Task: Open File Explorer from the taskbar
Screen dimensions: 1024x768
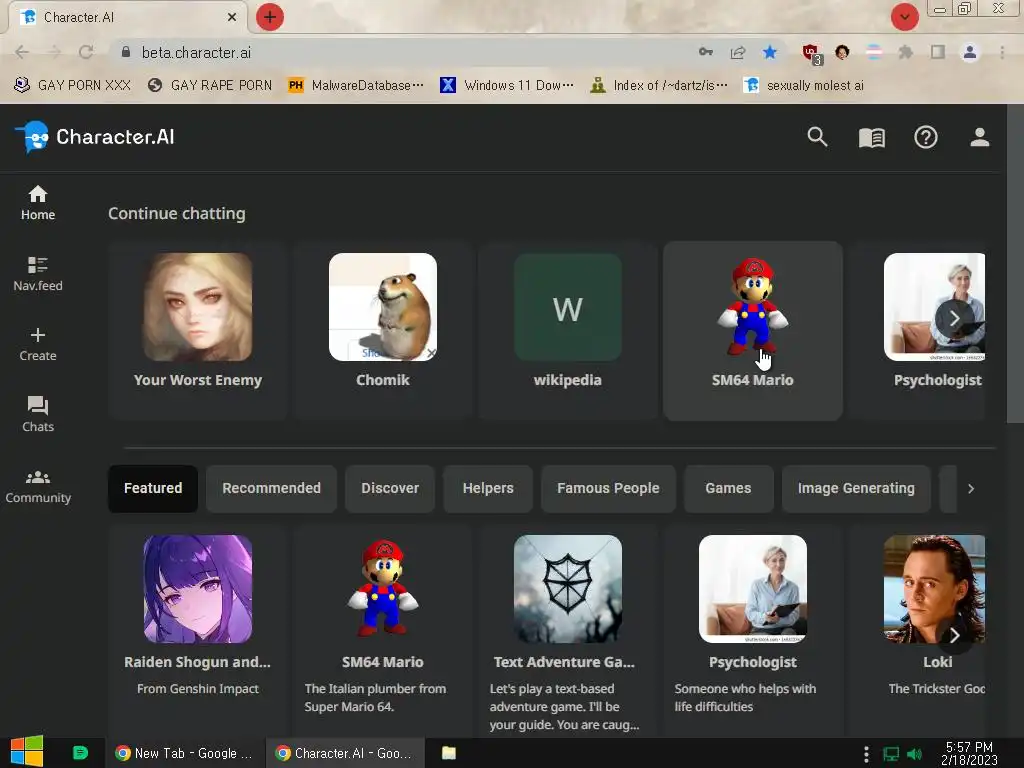Action: [x=449, y=753]
